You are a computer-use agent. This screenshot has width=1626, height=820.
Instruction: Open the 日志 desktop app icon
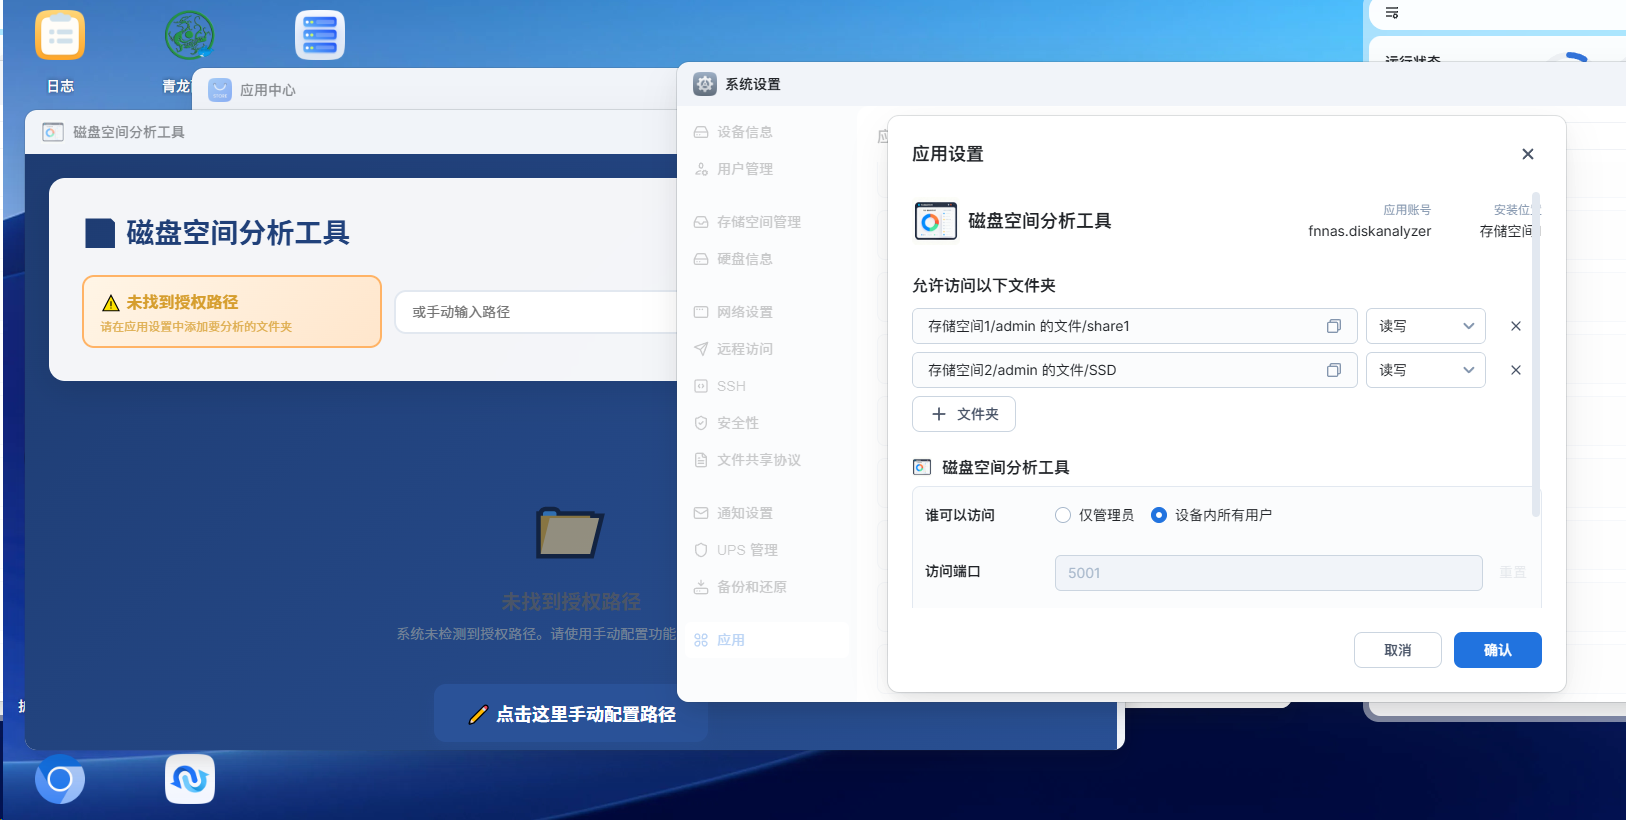click(x=60, y=35)
